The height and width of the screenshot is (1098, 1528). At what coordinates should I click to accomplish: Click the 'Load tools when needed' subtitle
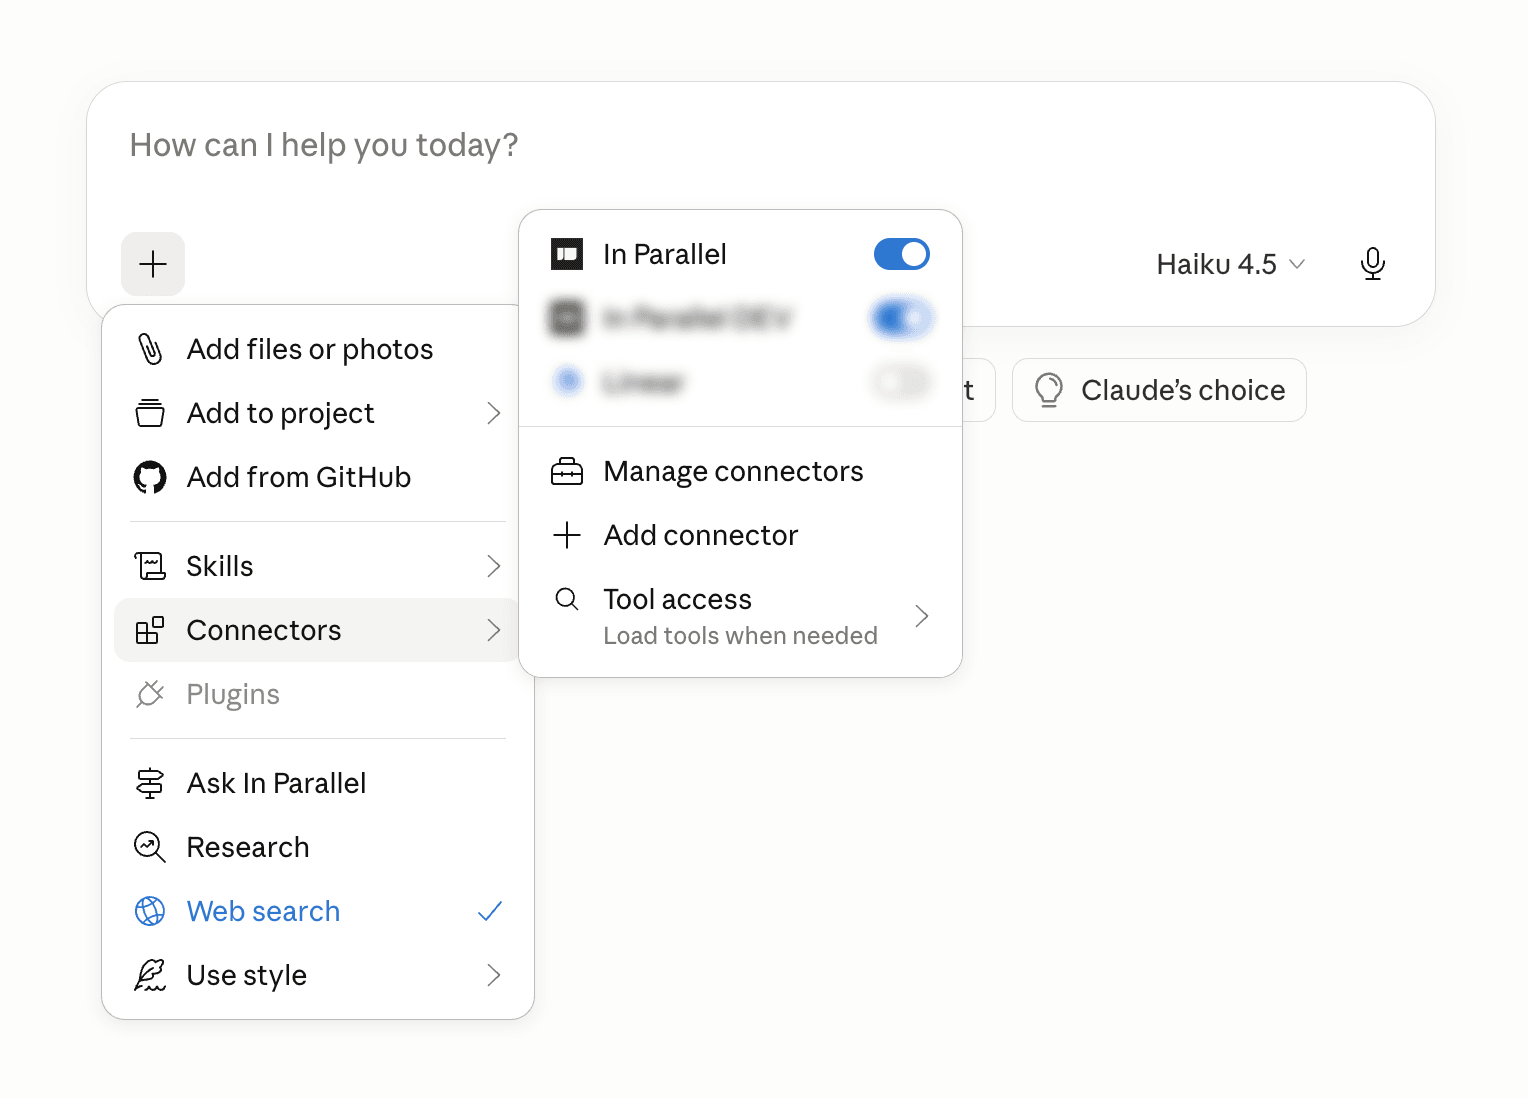click(741, 636)
